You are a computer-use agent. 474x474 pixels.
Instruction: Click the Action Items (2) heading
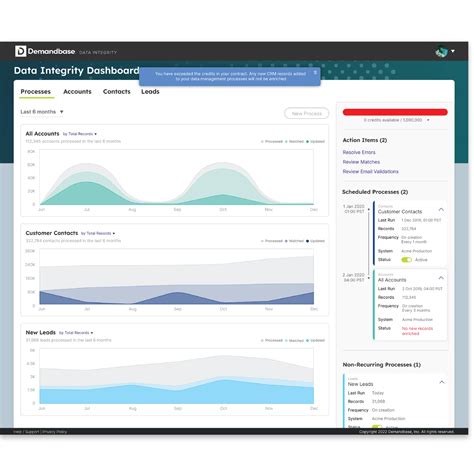point(365,140)
